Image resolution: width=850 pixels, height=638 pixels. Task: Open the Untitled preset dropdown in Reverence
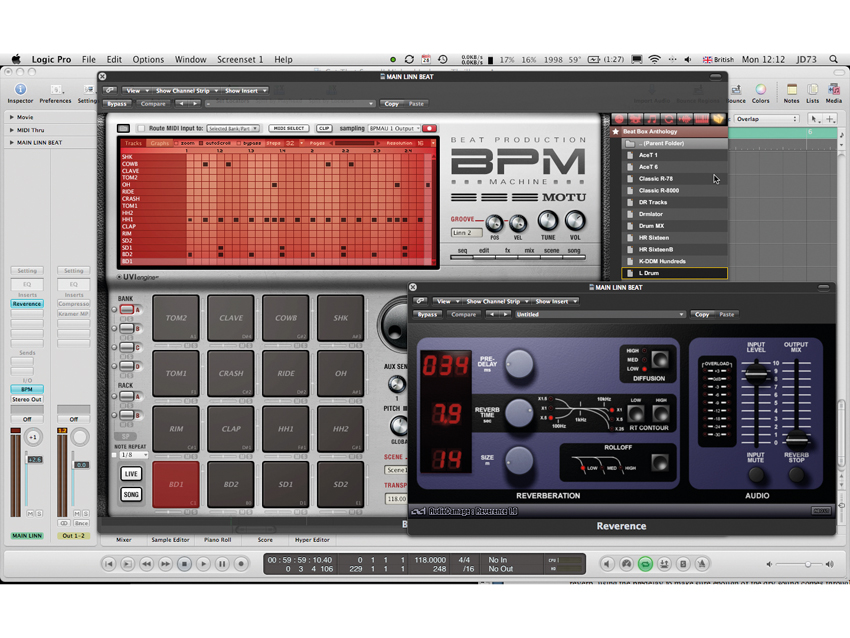[x=600, y=314]
